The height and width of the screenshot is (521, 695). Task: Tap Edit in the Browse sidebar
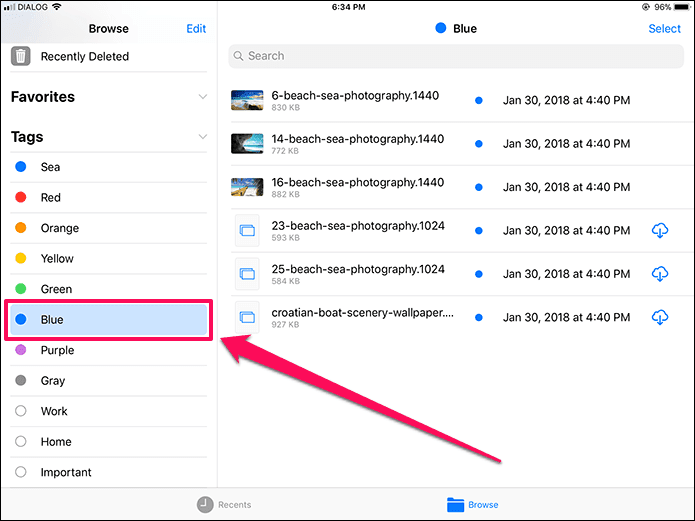pyautogui.click(x=196, y=29)
